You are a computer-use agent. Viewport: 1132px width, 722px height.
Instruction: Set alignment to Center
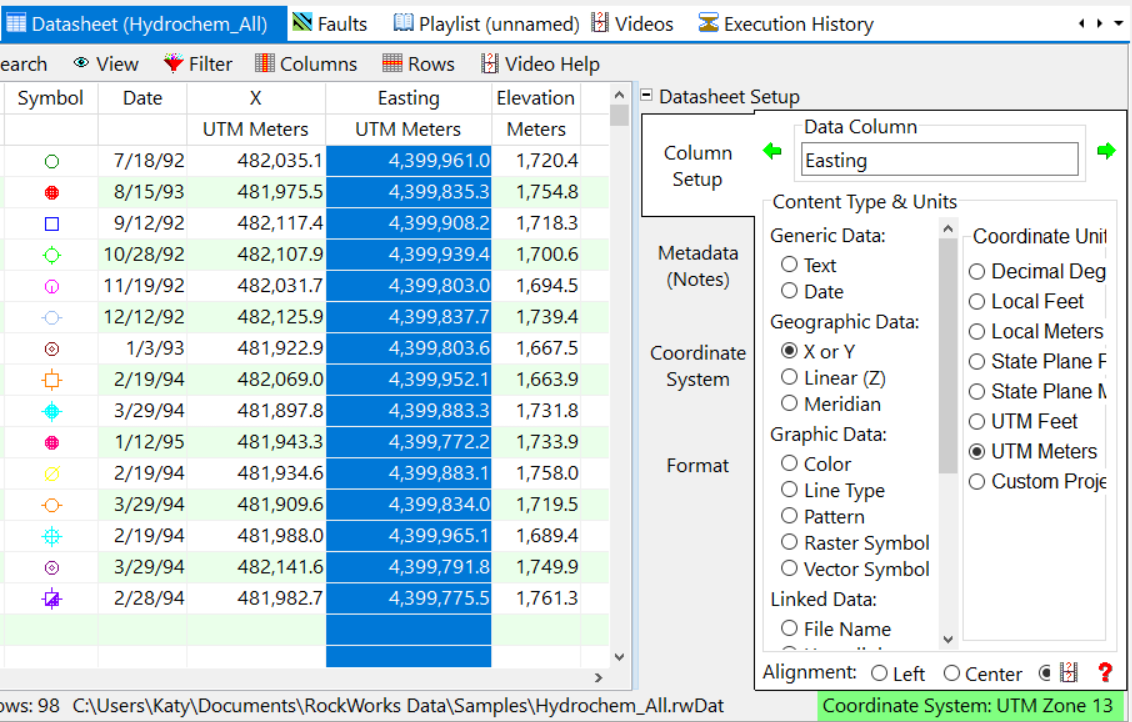pos(952,674)
